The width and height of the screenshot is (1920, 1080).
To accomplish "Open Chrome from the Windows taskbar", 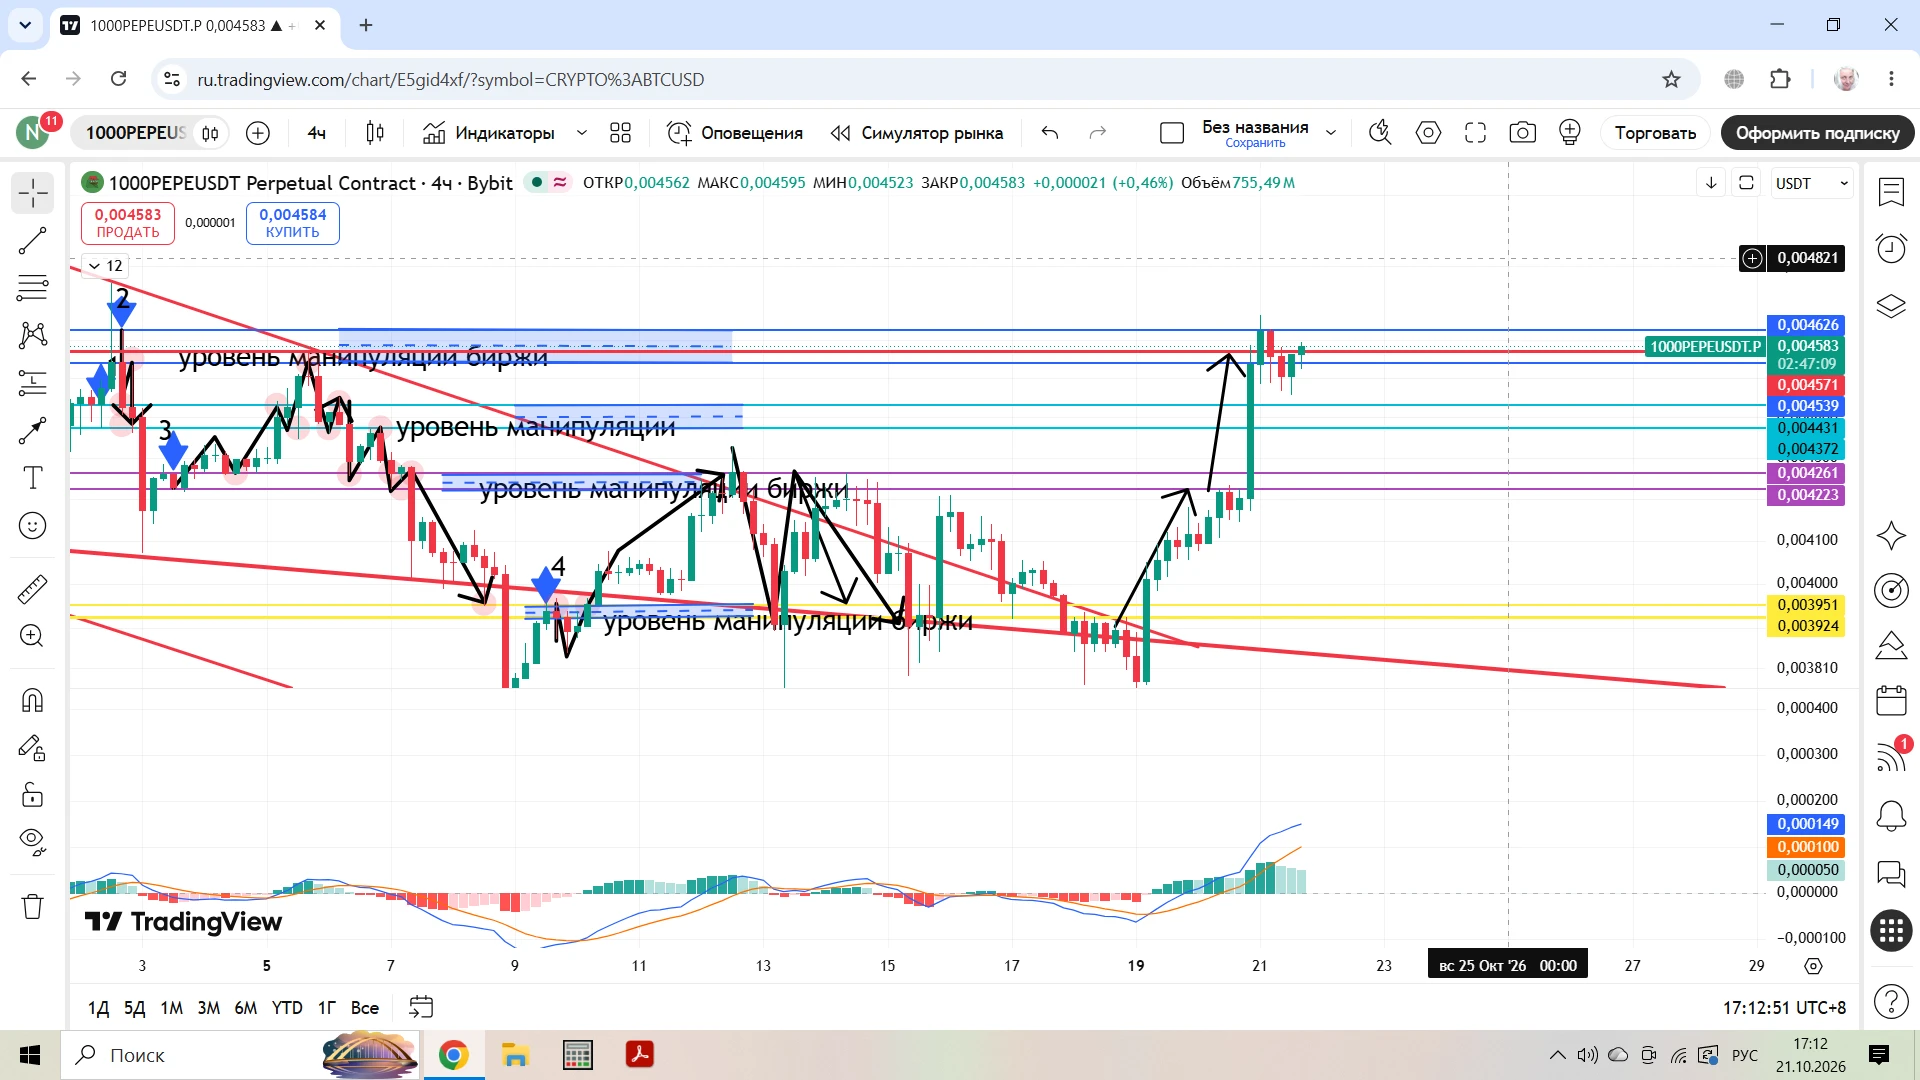I will pyautogui.click(x=453, y=1055).
